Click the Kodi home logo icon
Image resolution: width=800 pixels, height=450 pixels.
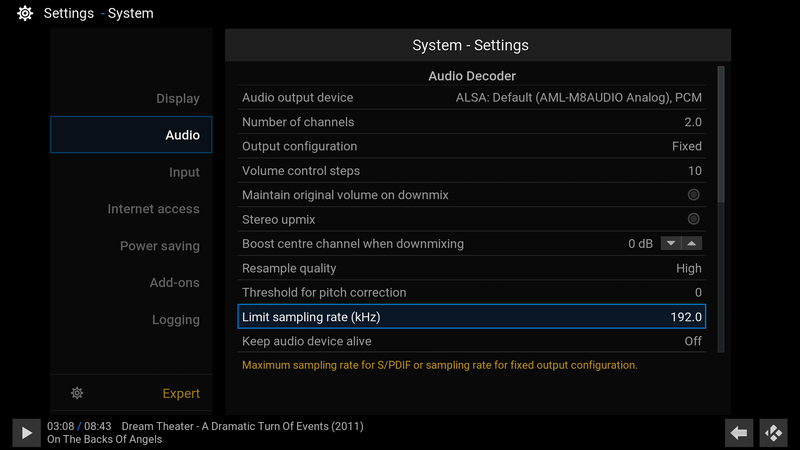(x=773, y=432)
